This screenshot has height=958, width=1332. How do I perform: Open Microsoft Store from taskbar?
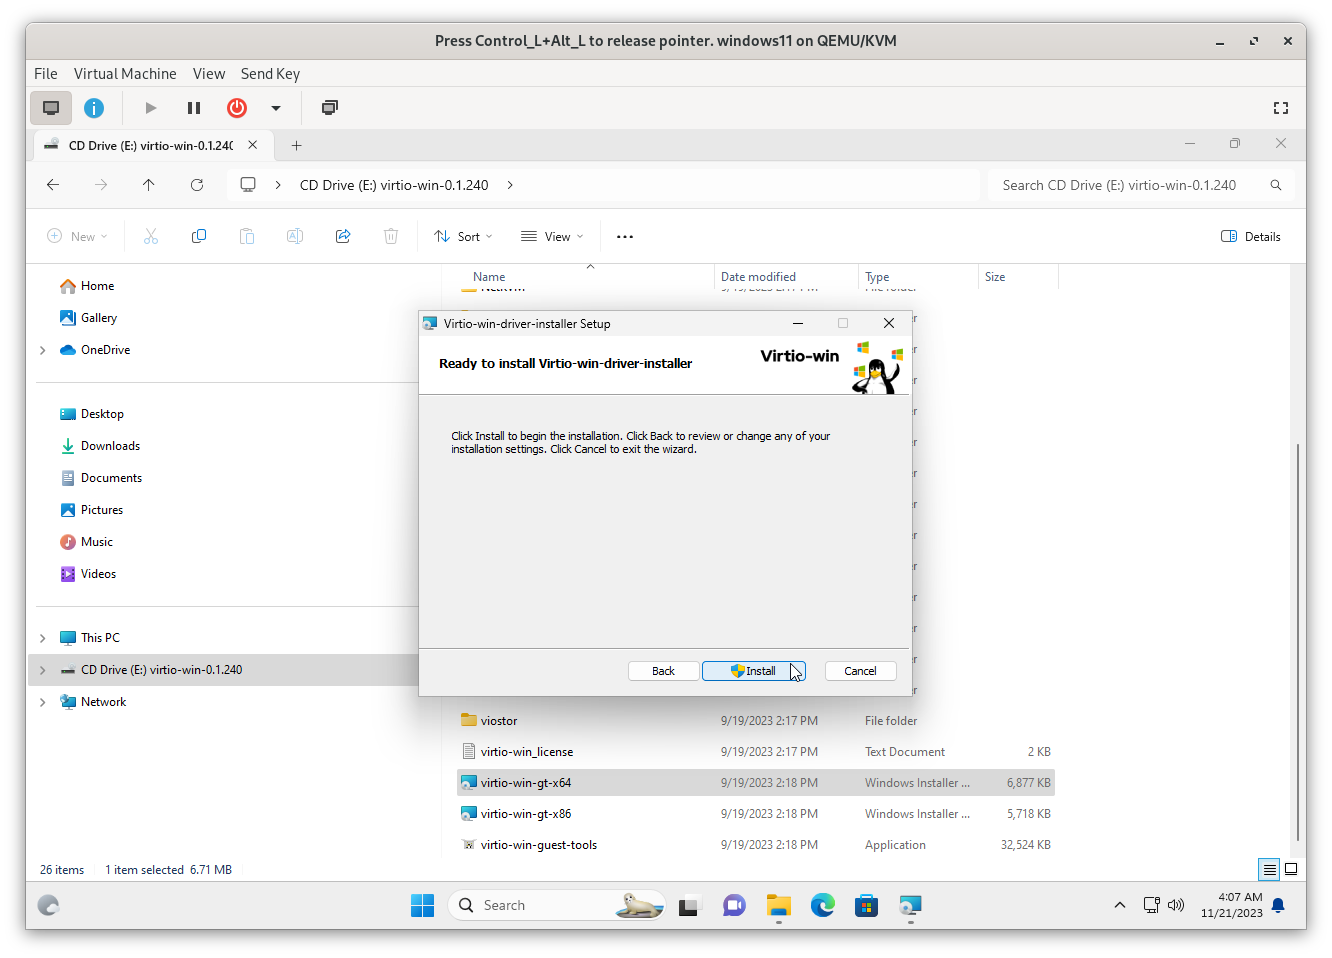tap(867, 905)
